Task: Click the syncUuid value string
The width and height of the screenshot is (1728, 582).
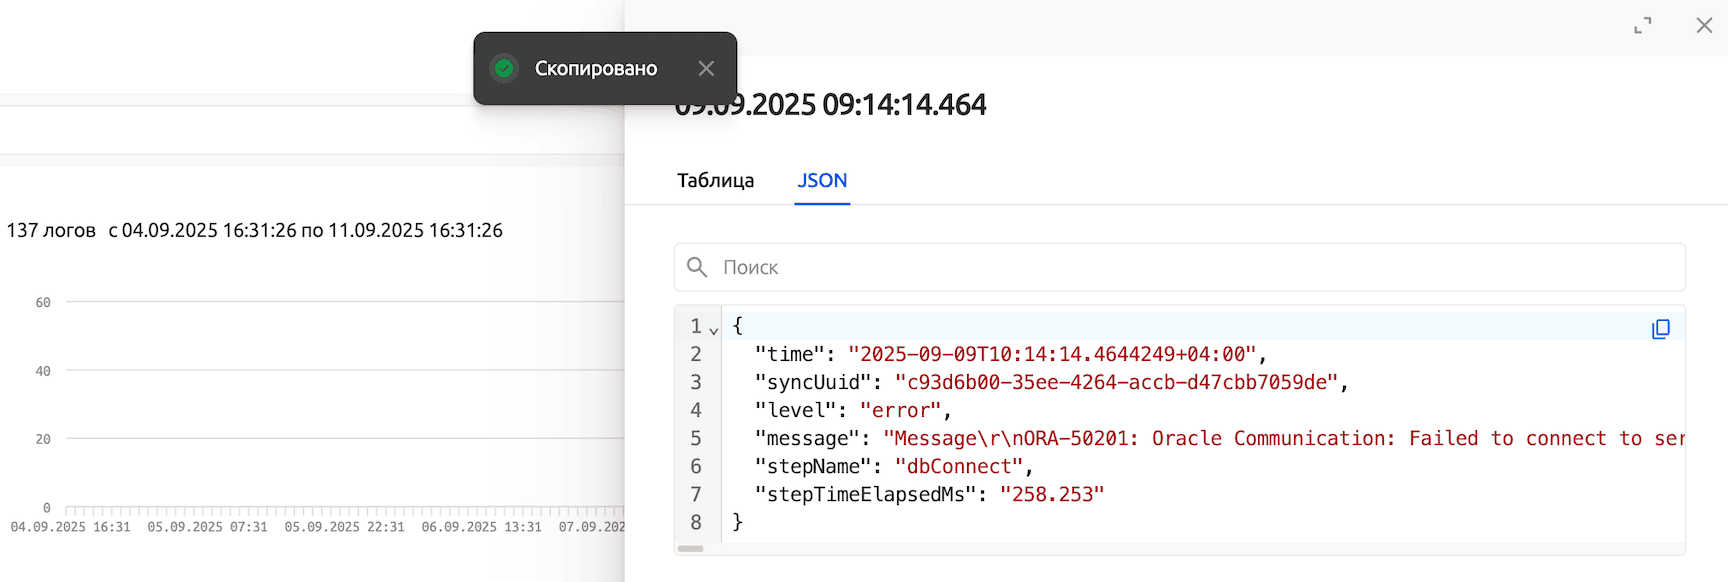Action: point(1116,382)
